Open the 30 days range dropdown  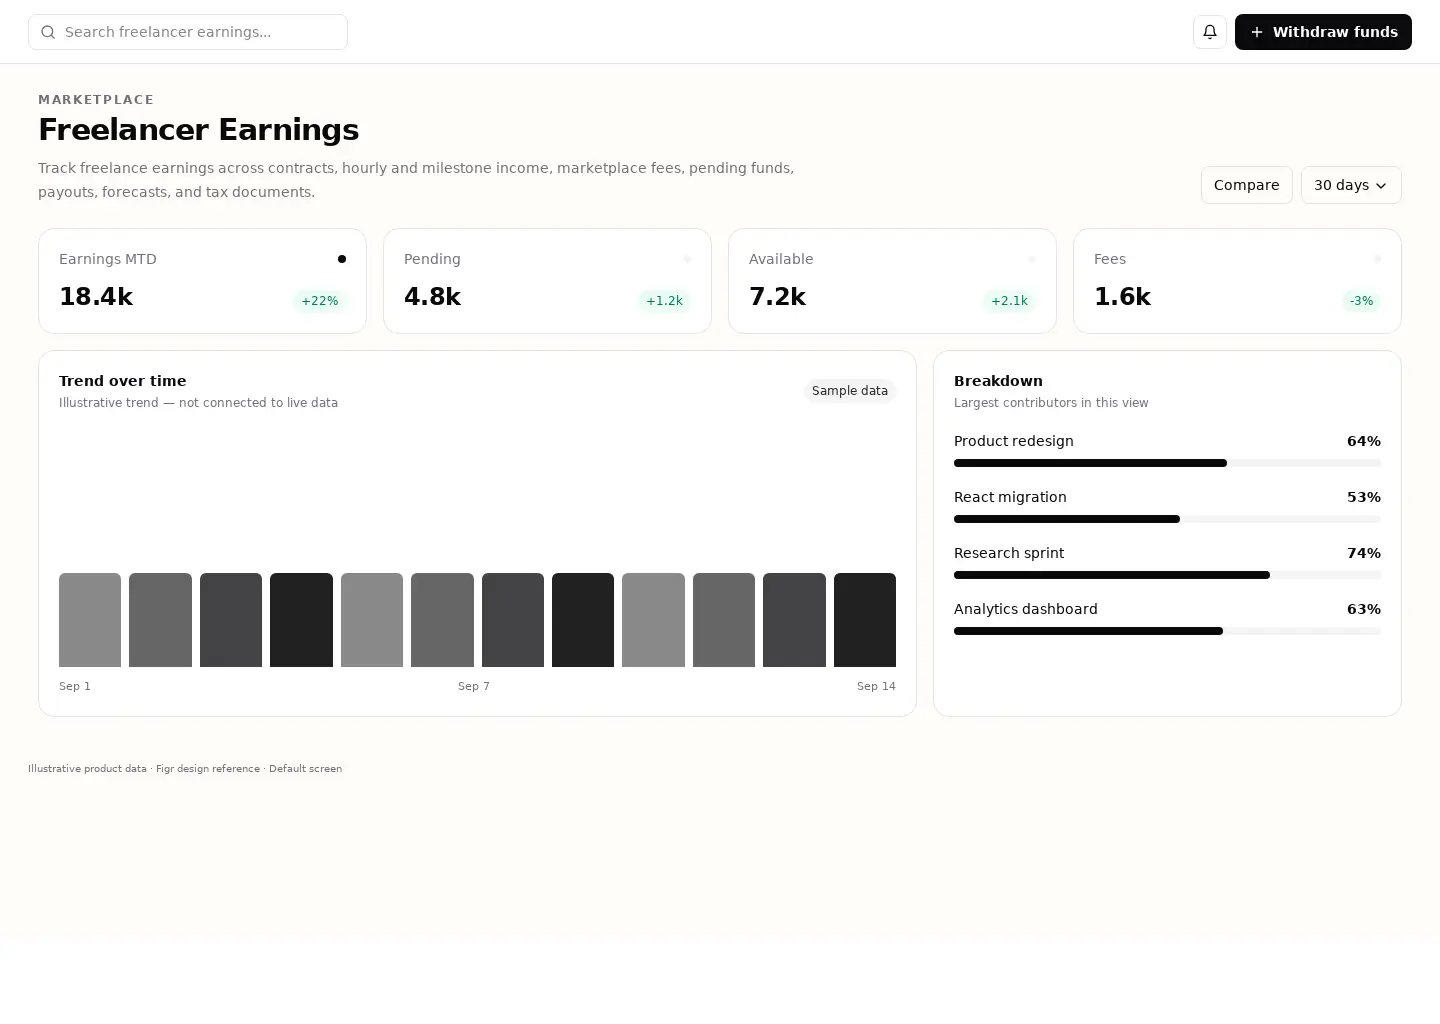(x=1351, y=185)
